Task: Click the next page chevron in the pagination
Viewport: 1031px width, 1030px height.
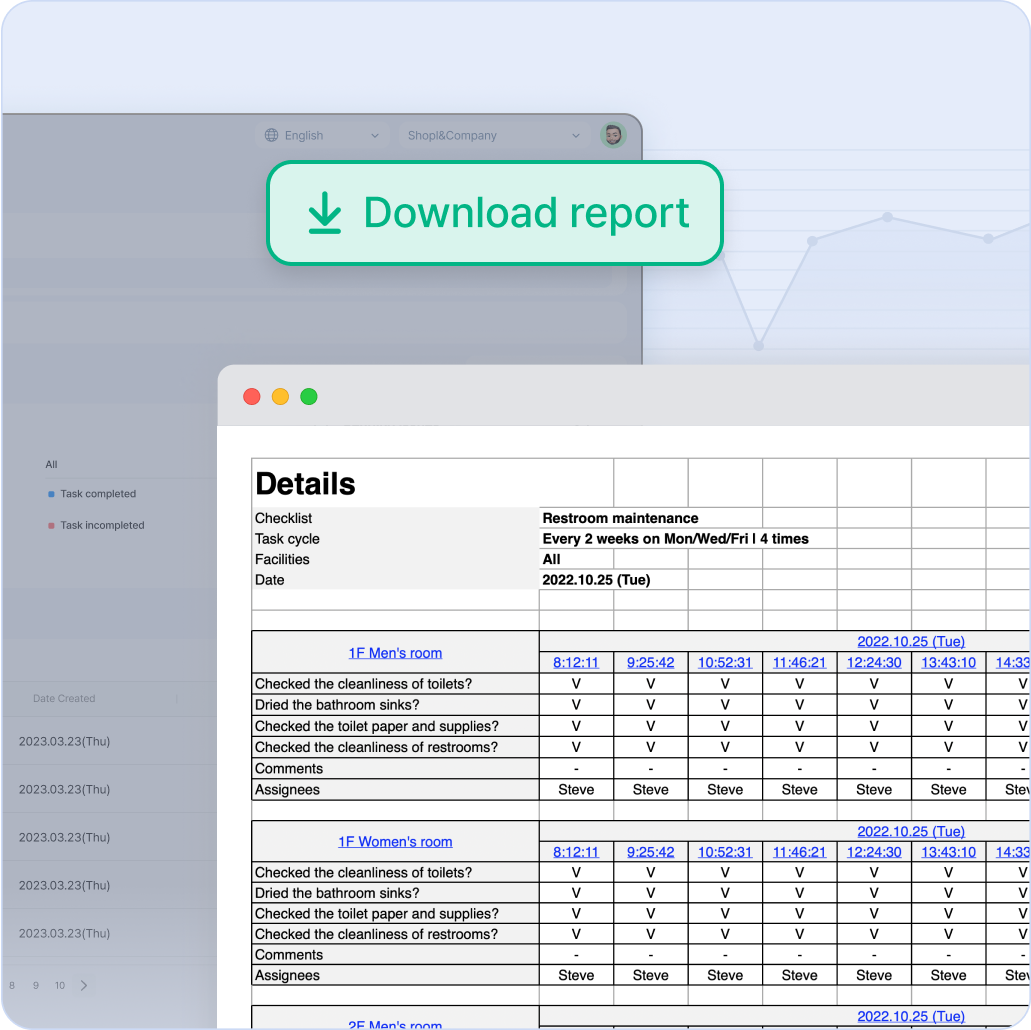Action: click(84, 985)
